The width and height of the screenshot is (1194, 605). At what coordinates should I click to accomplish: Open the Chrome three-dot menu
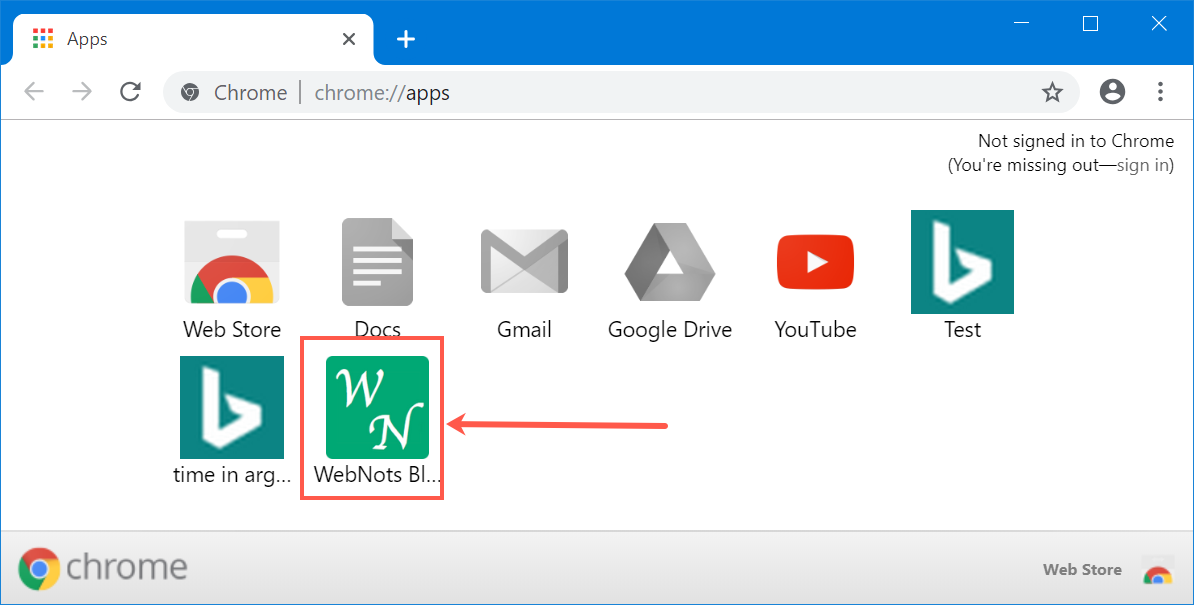pyautogui.click(x=1160, y=91)
